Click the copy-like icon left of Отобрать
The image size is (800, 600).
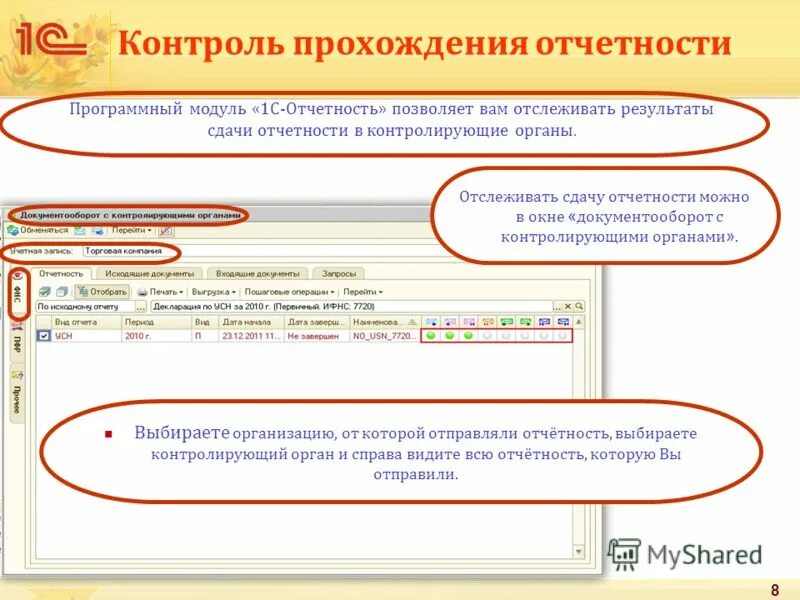tap(62, 292)
